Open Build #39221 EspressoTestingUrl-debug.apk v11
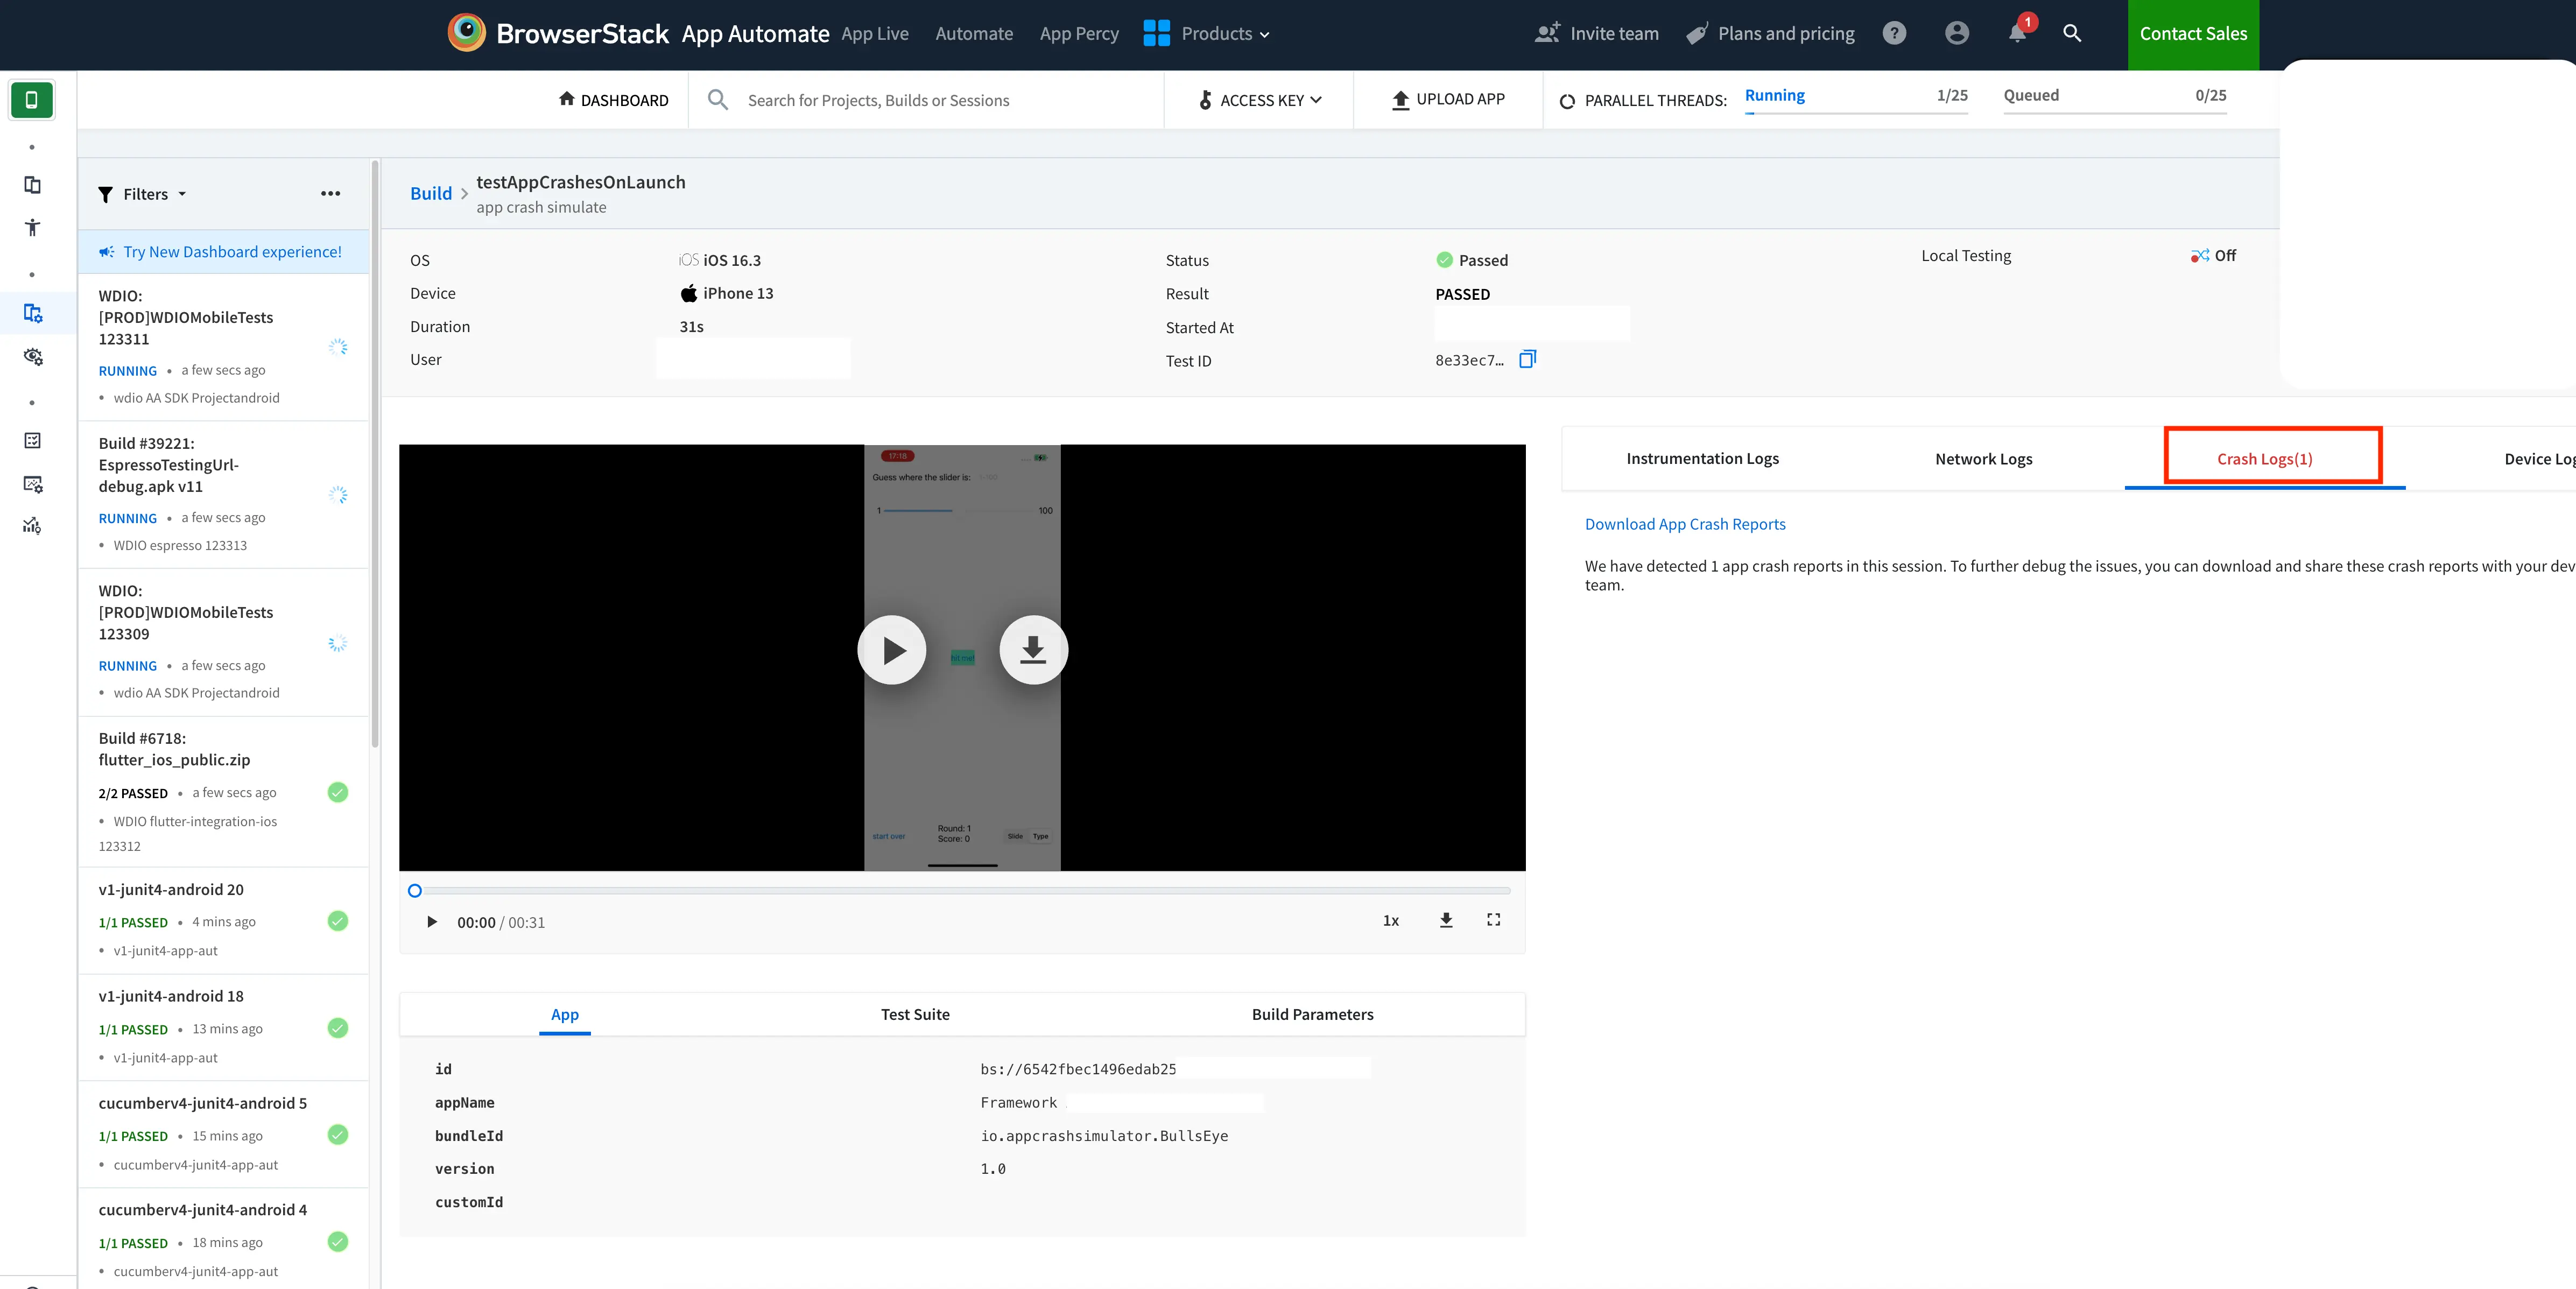Image resolution: width=2576 pixels, height=1289 pixels. tap(224, 495)
